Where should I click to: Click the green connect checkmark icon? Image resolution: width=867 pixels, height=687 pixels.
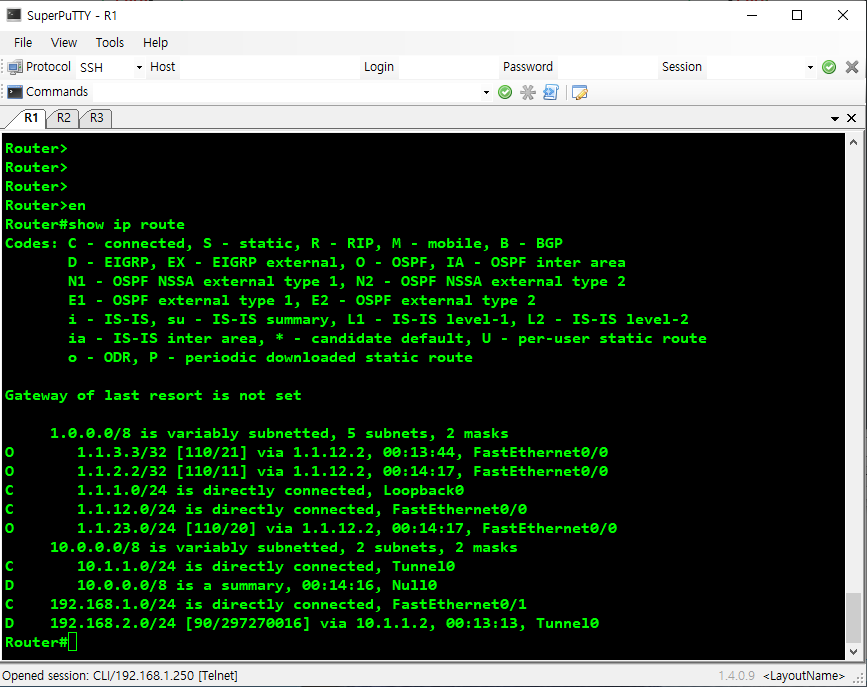pyautogui.click(x=829, y=67)
